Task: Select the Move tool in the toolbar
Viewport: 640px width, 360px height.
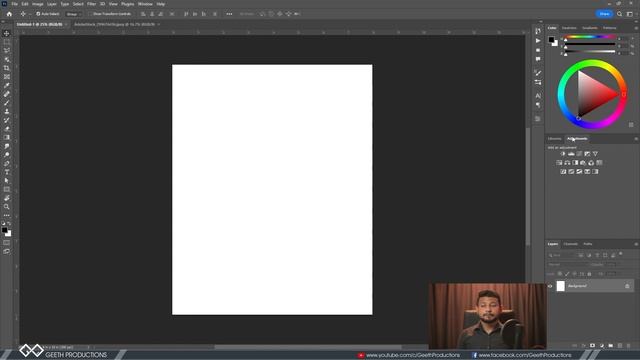Action: (7, 33)
